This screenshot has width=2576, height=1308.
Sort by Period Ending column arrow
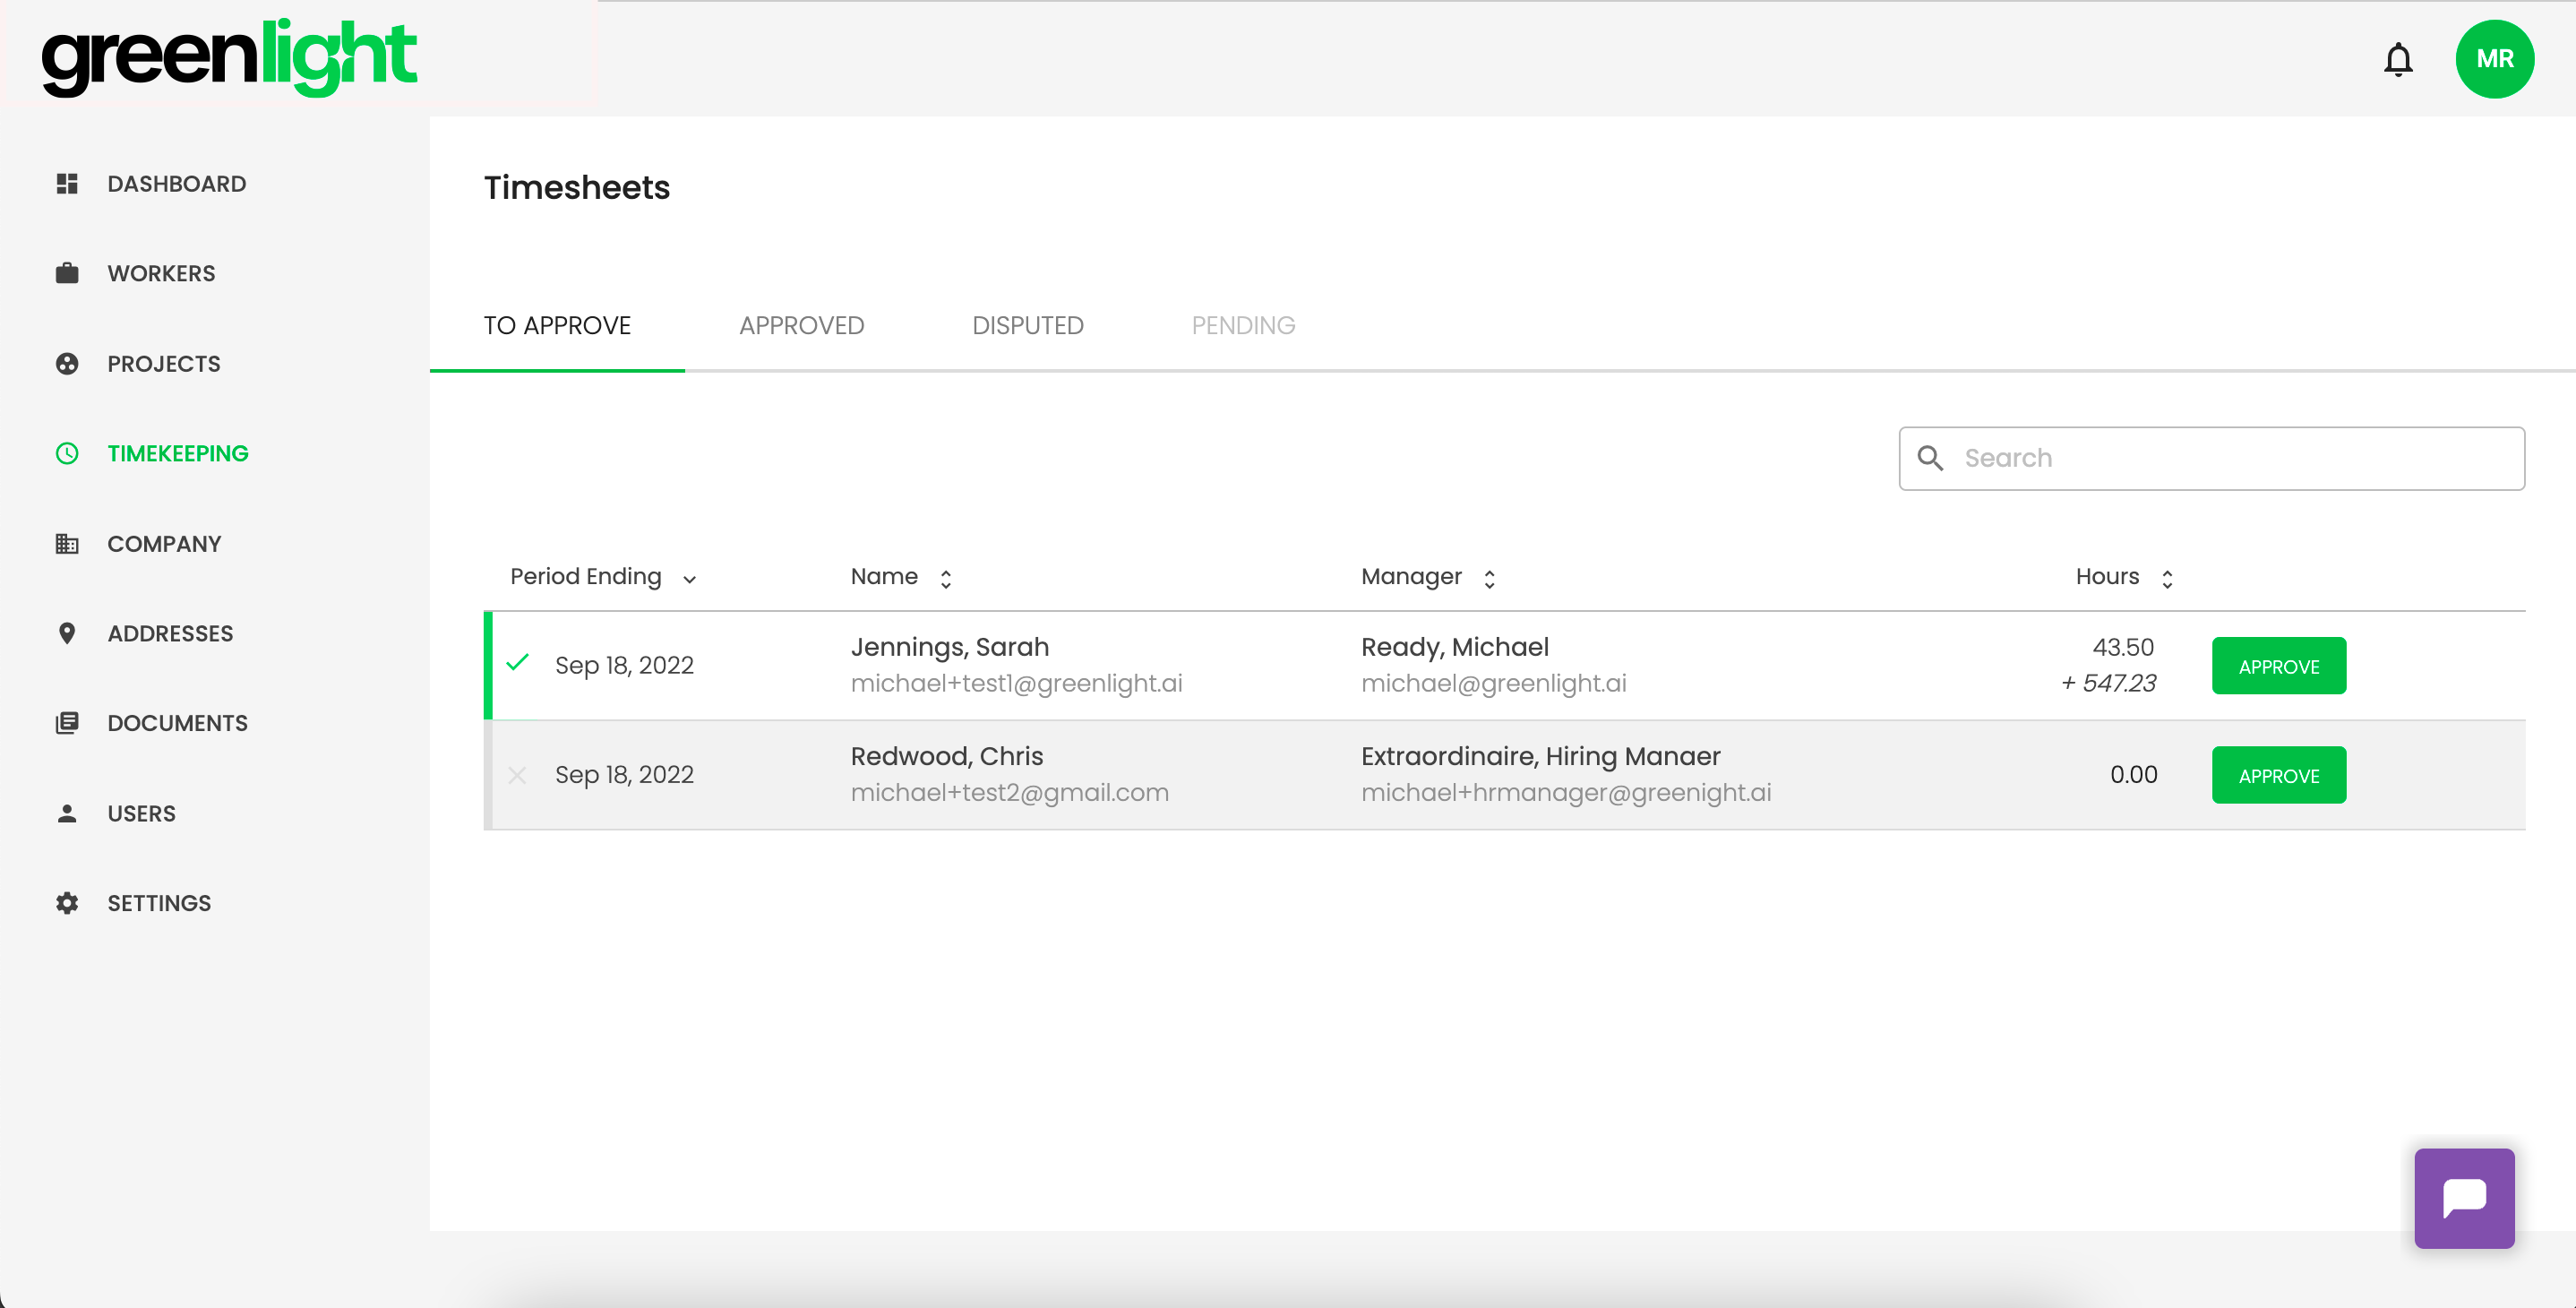coord(689,579)
